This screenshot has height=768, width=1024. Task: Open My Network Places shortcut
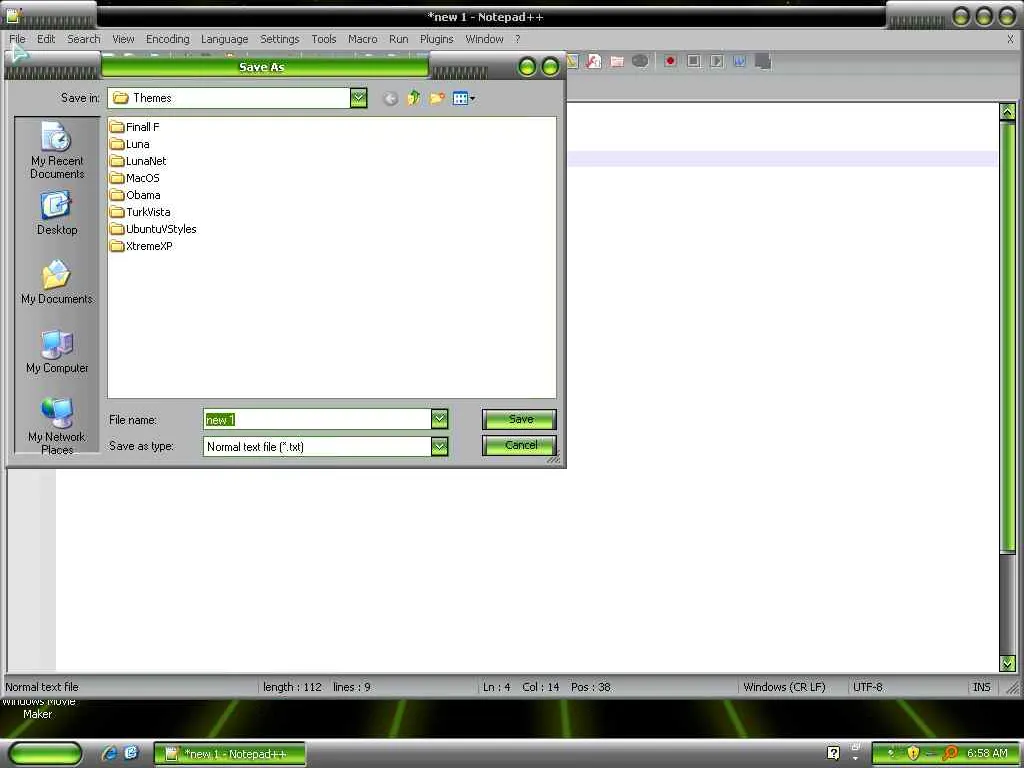click(57, 426)
